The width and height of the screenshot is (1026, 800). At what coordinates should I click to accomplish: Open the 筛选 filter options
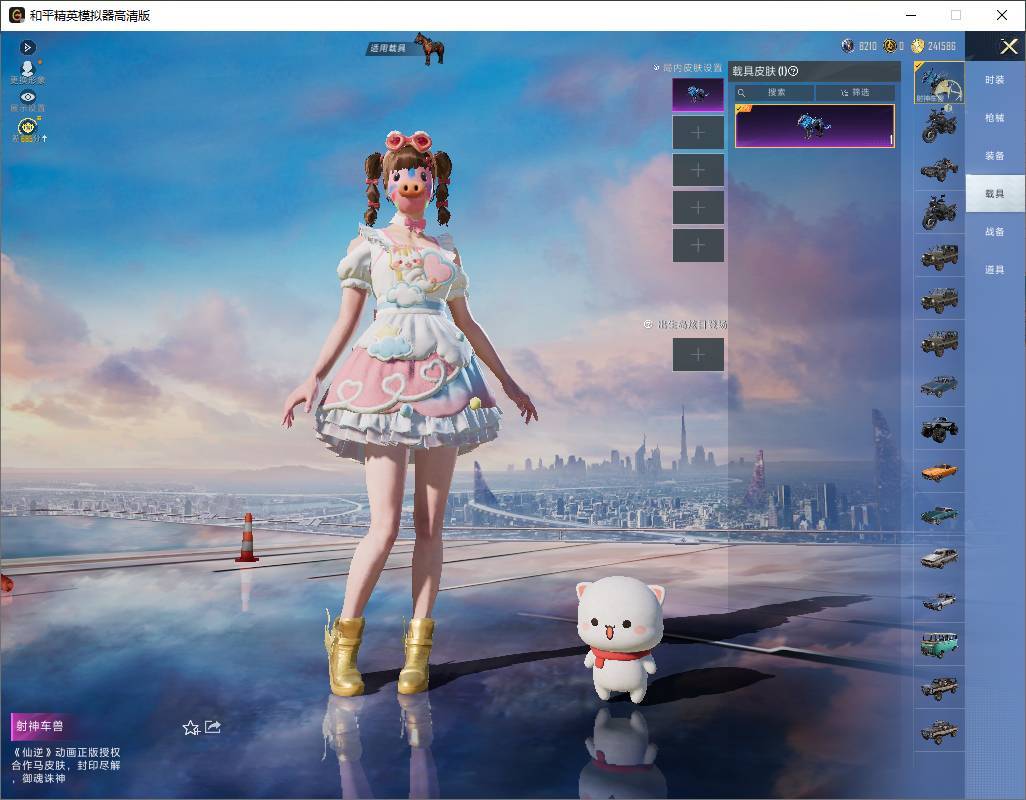click(855, 93)
